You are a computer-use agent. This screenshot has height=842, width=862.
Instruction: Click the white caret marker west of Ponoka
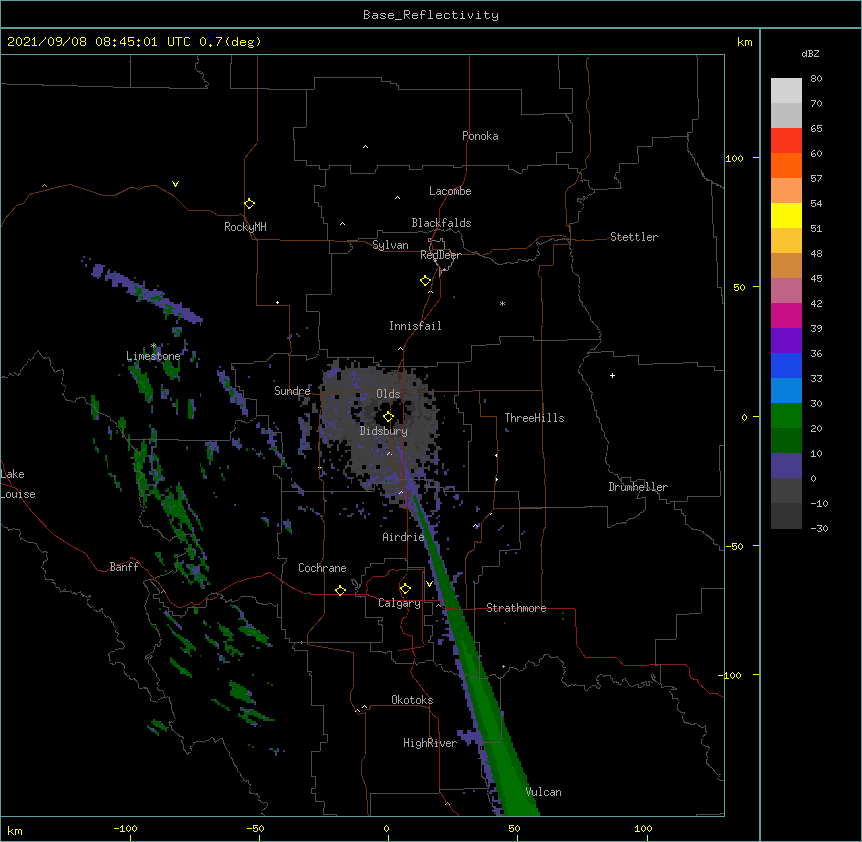tap(365, 147)
